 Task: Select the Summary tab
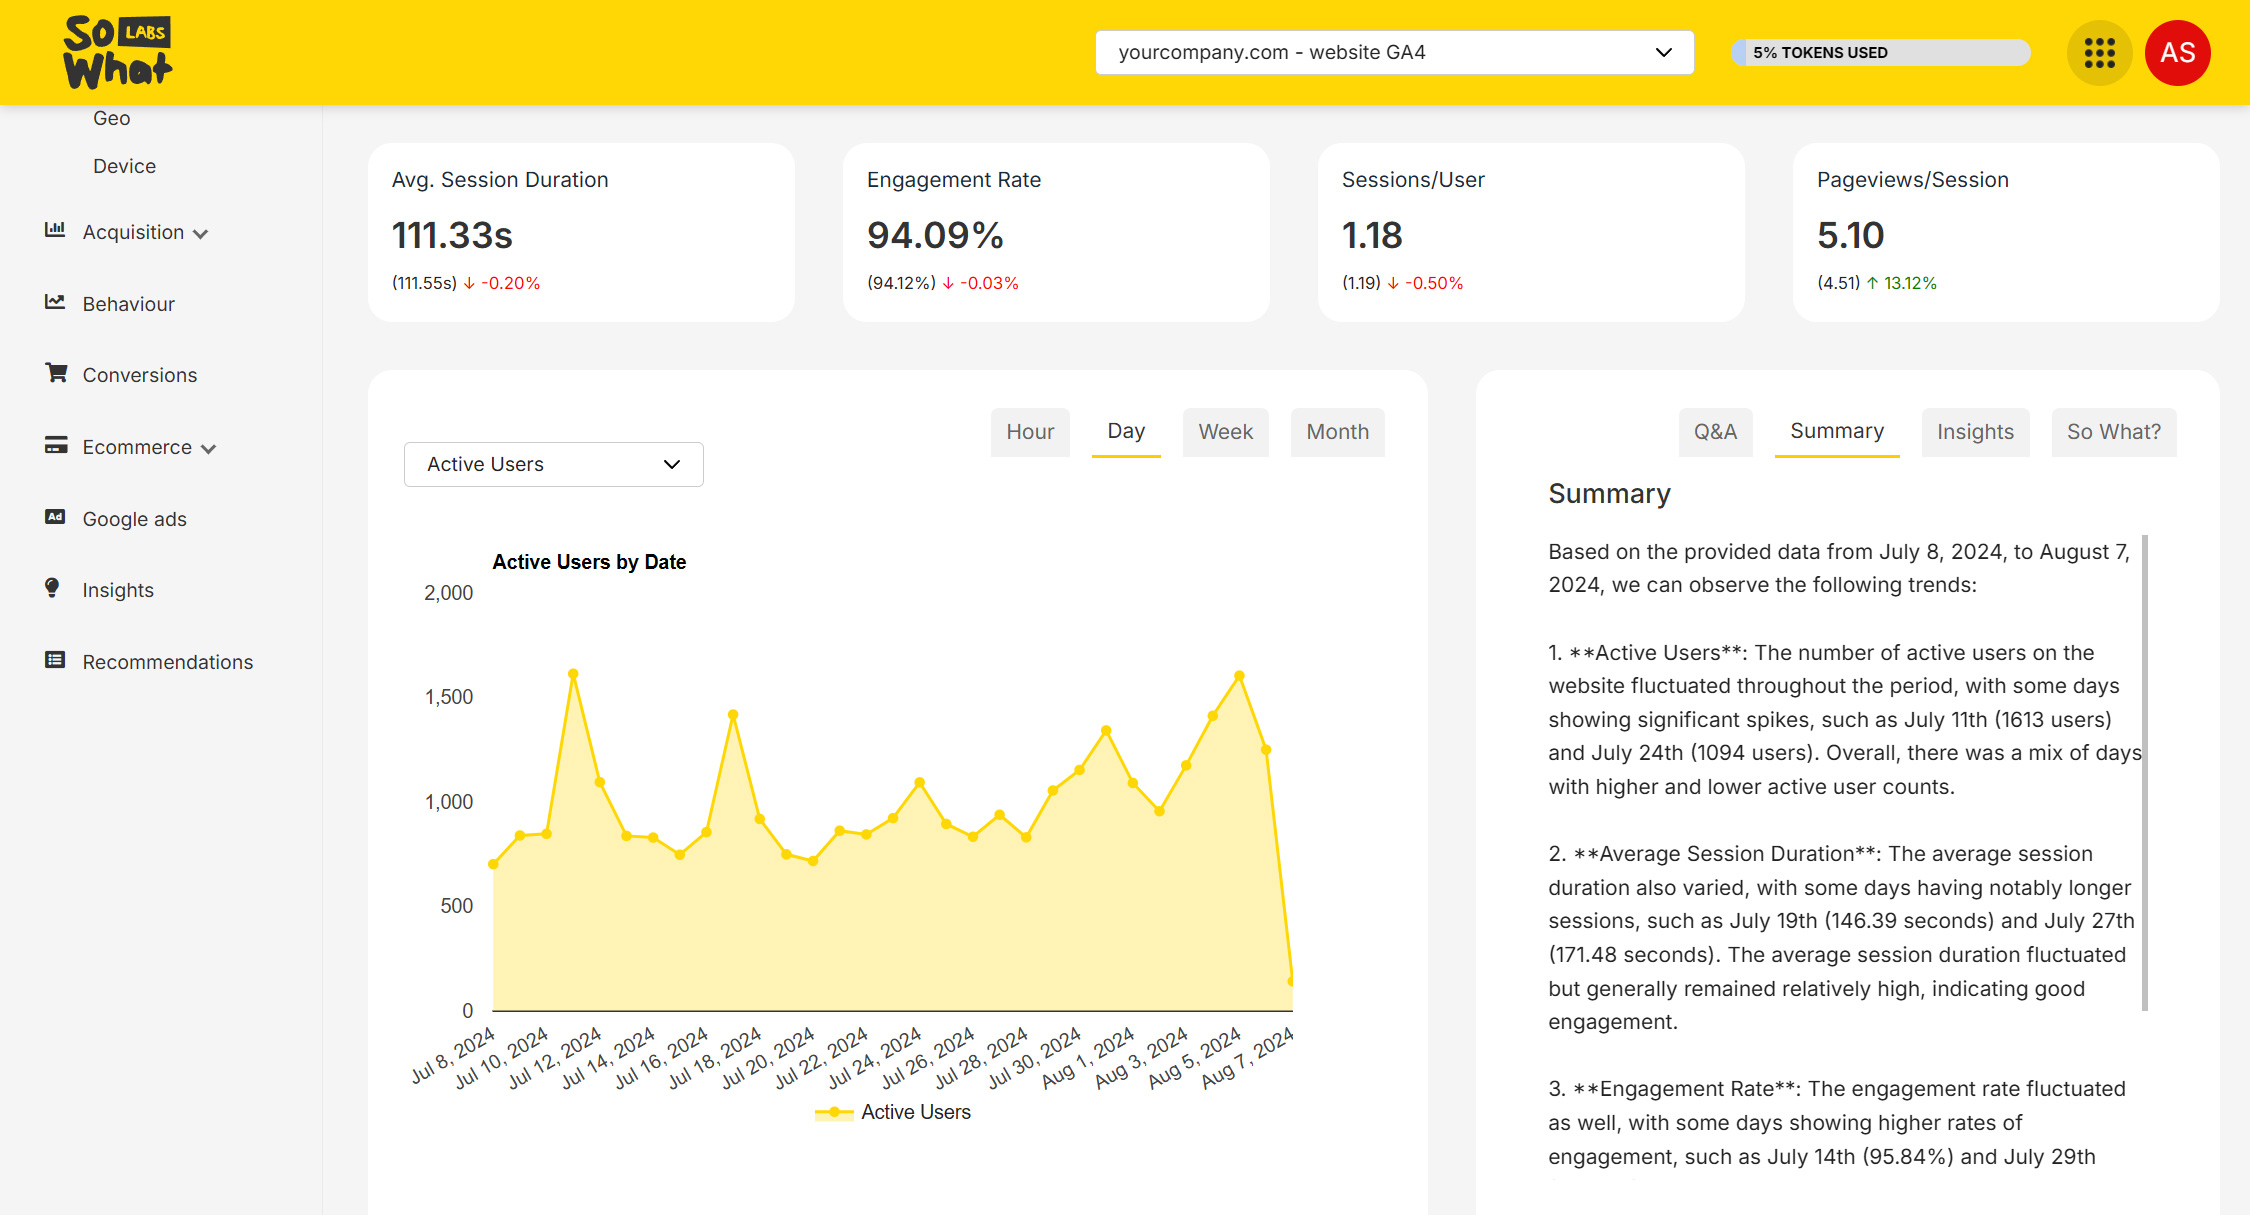point(1837,432)
